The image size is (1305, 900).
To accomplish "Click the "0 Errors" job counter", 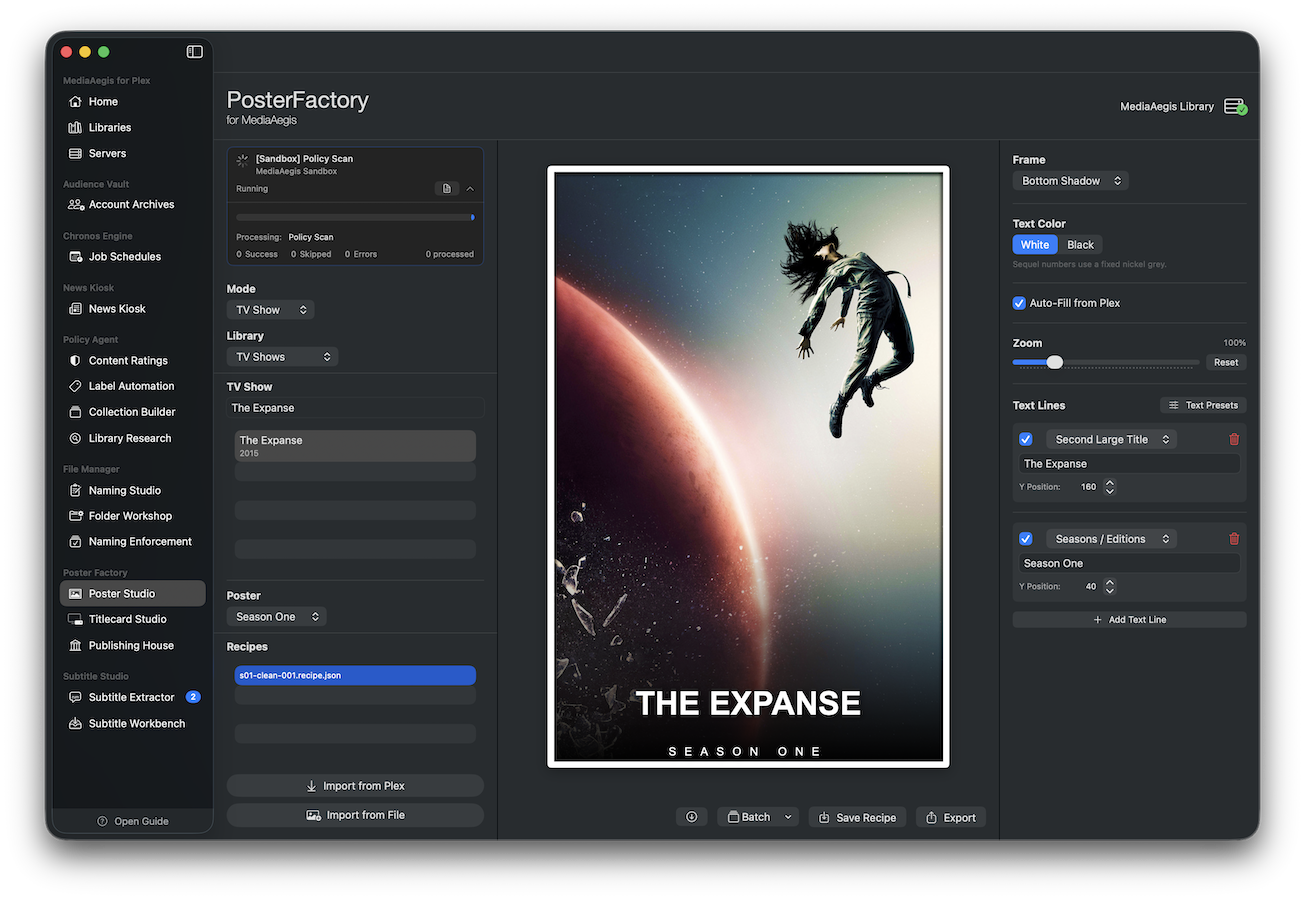I will [361, 254].
